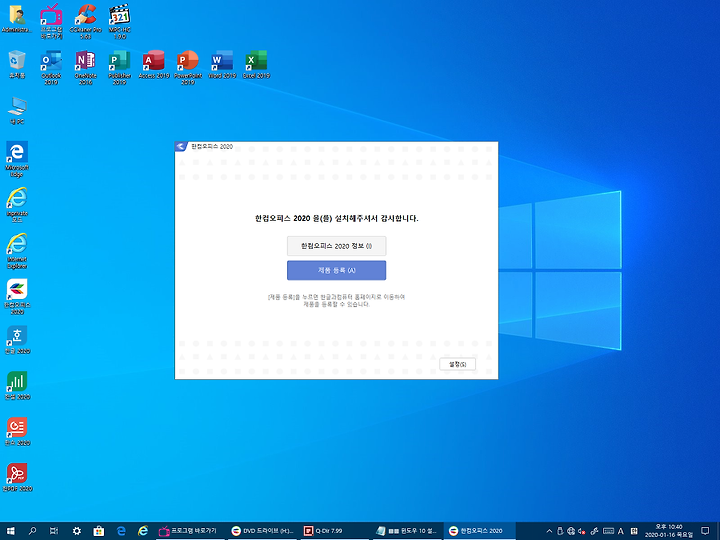Launch 한PDF 2020 desktop shortcut
720x540 pixels.
click(x=17, y=478)
